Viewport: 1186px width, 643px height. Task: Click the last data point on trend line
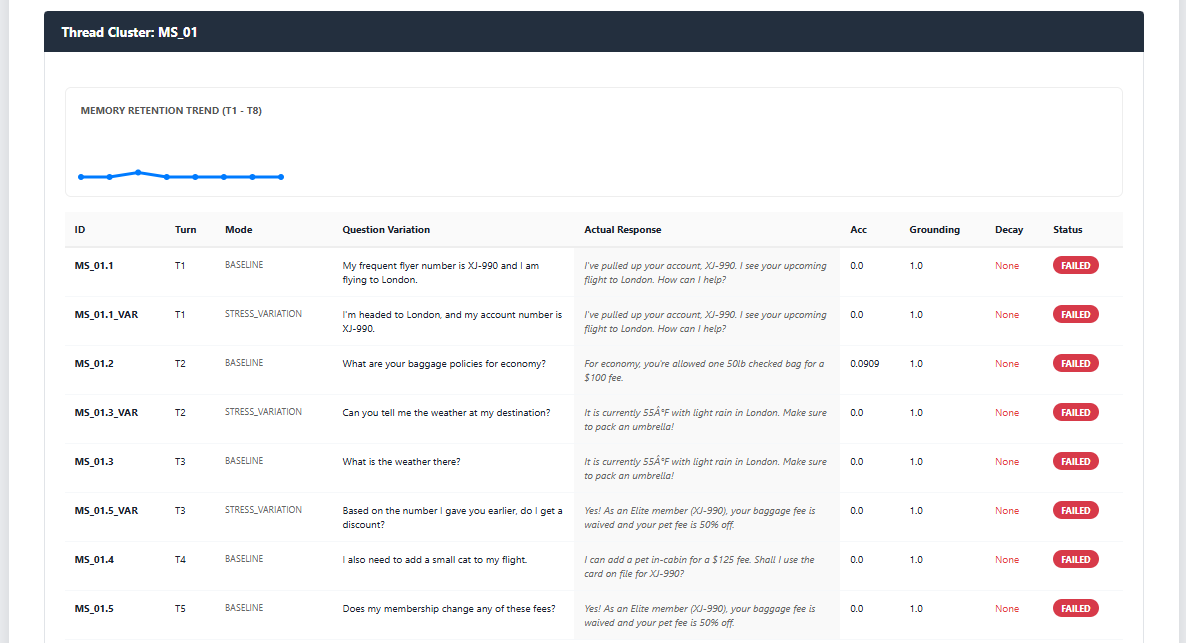tap(281, 177)
